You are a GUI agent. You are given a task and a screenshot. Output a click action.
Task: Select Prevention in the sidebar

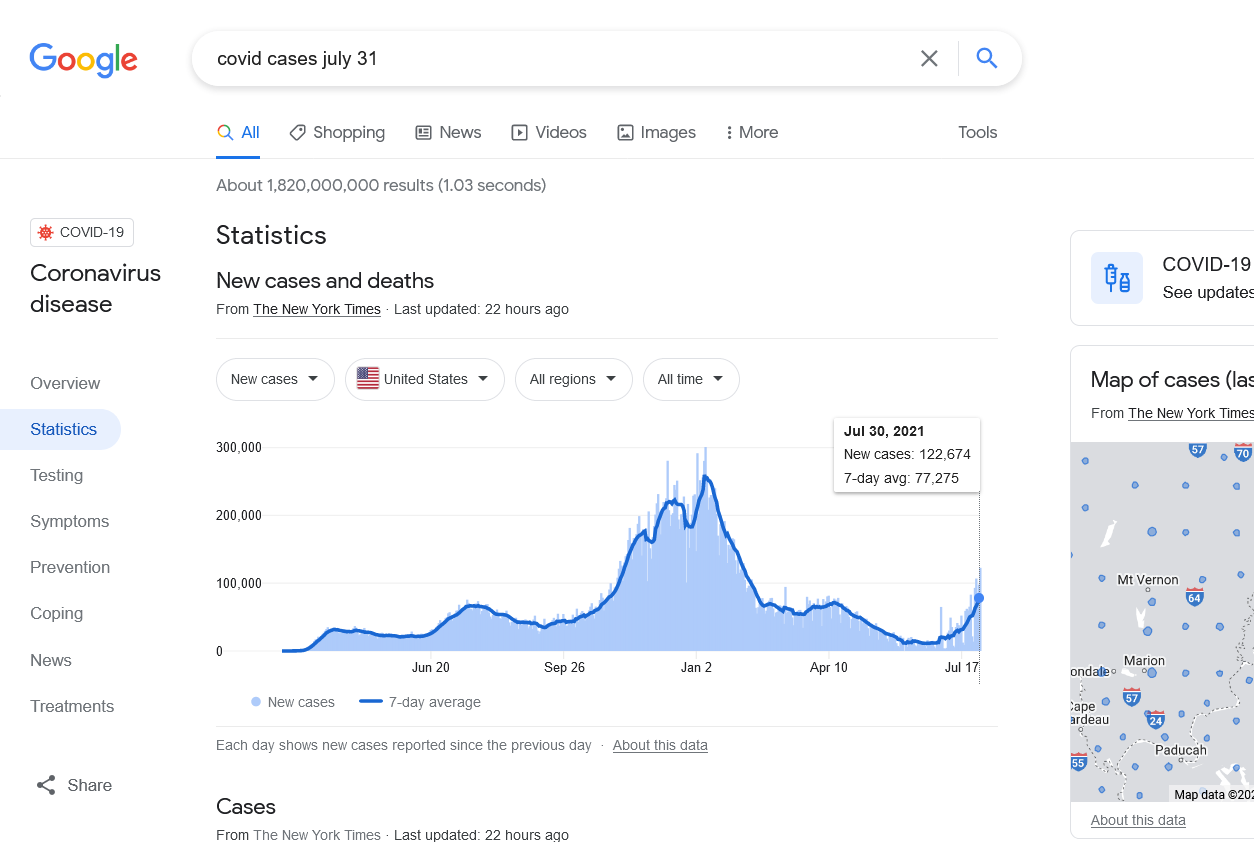coord(70,567)
